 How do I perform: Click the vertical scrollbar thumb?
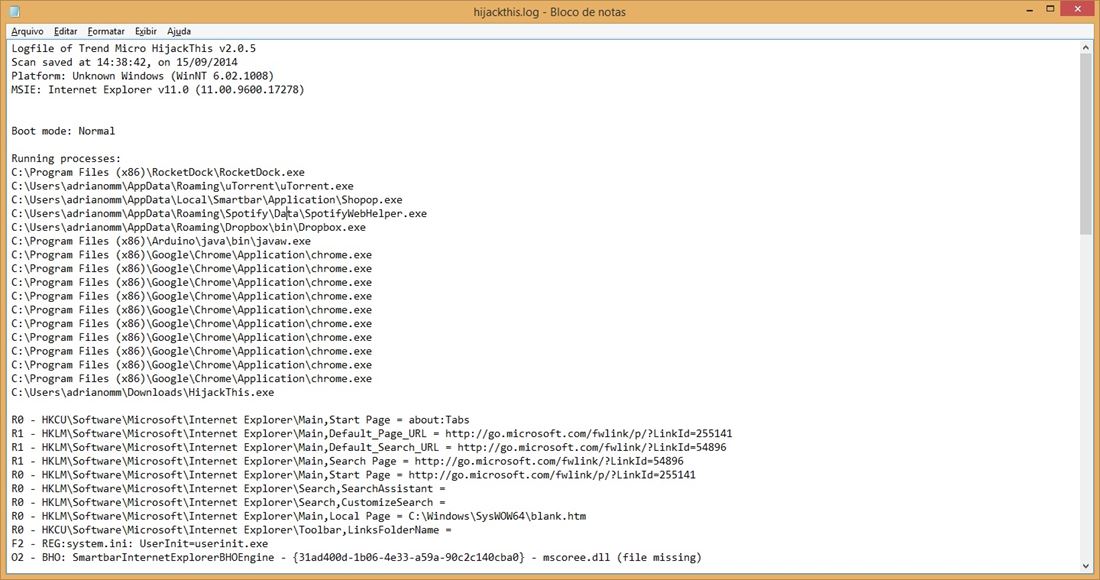coord(1086,144)
